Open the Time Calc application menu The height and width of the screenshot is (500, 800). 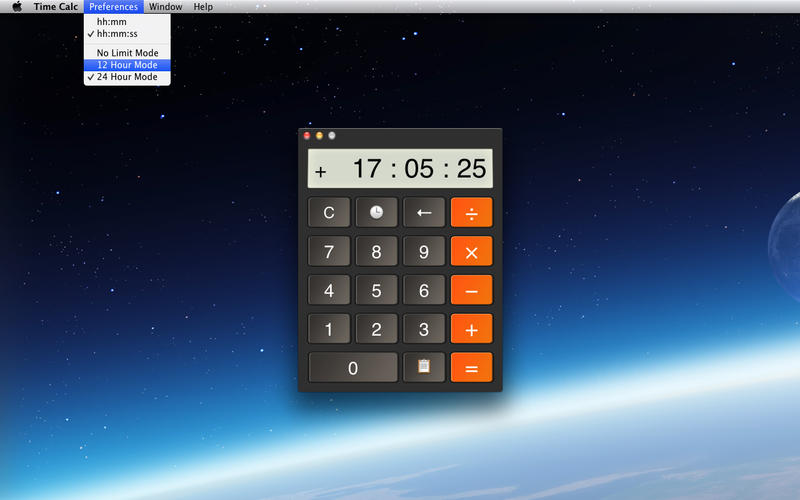pos(56,7)
